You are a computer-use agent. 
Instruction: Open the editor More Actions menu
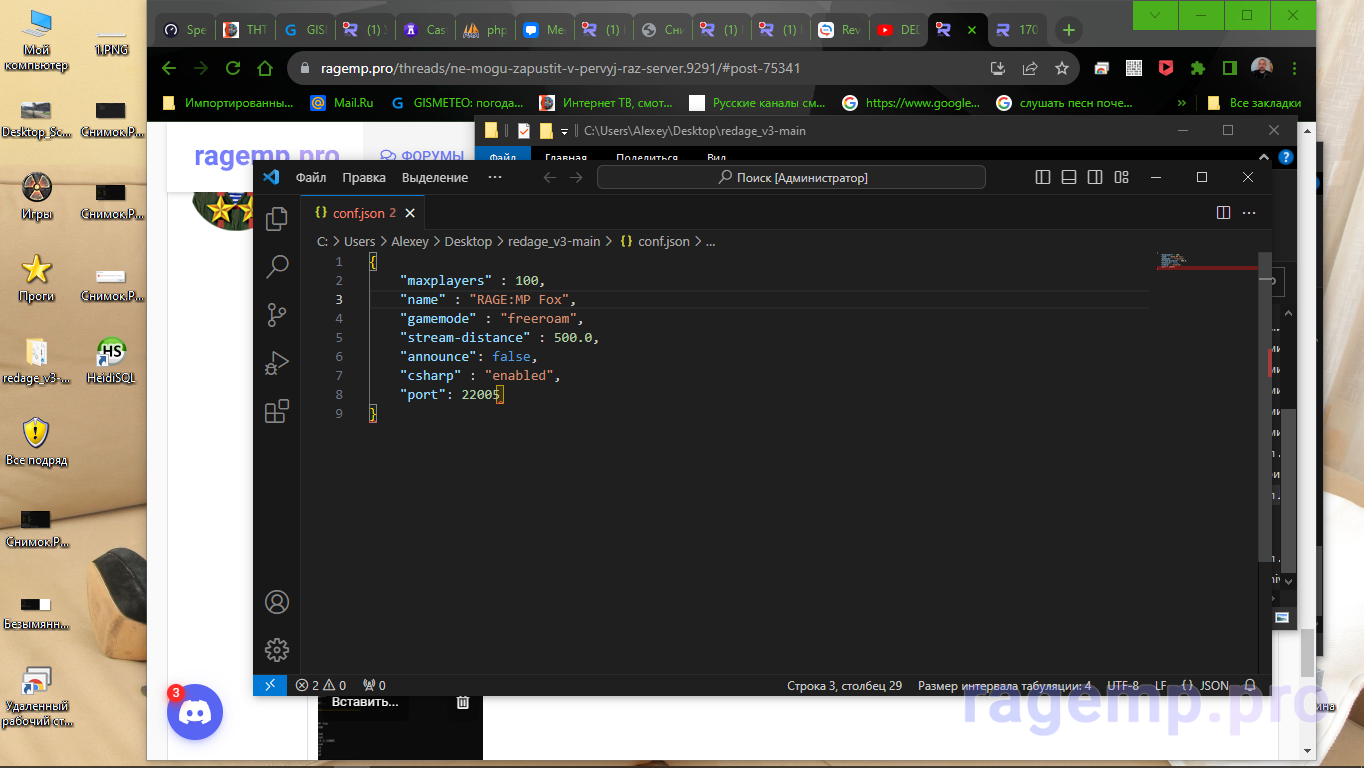click(x=1249, y=212)
